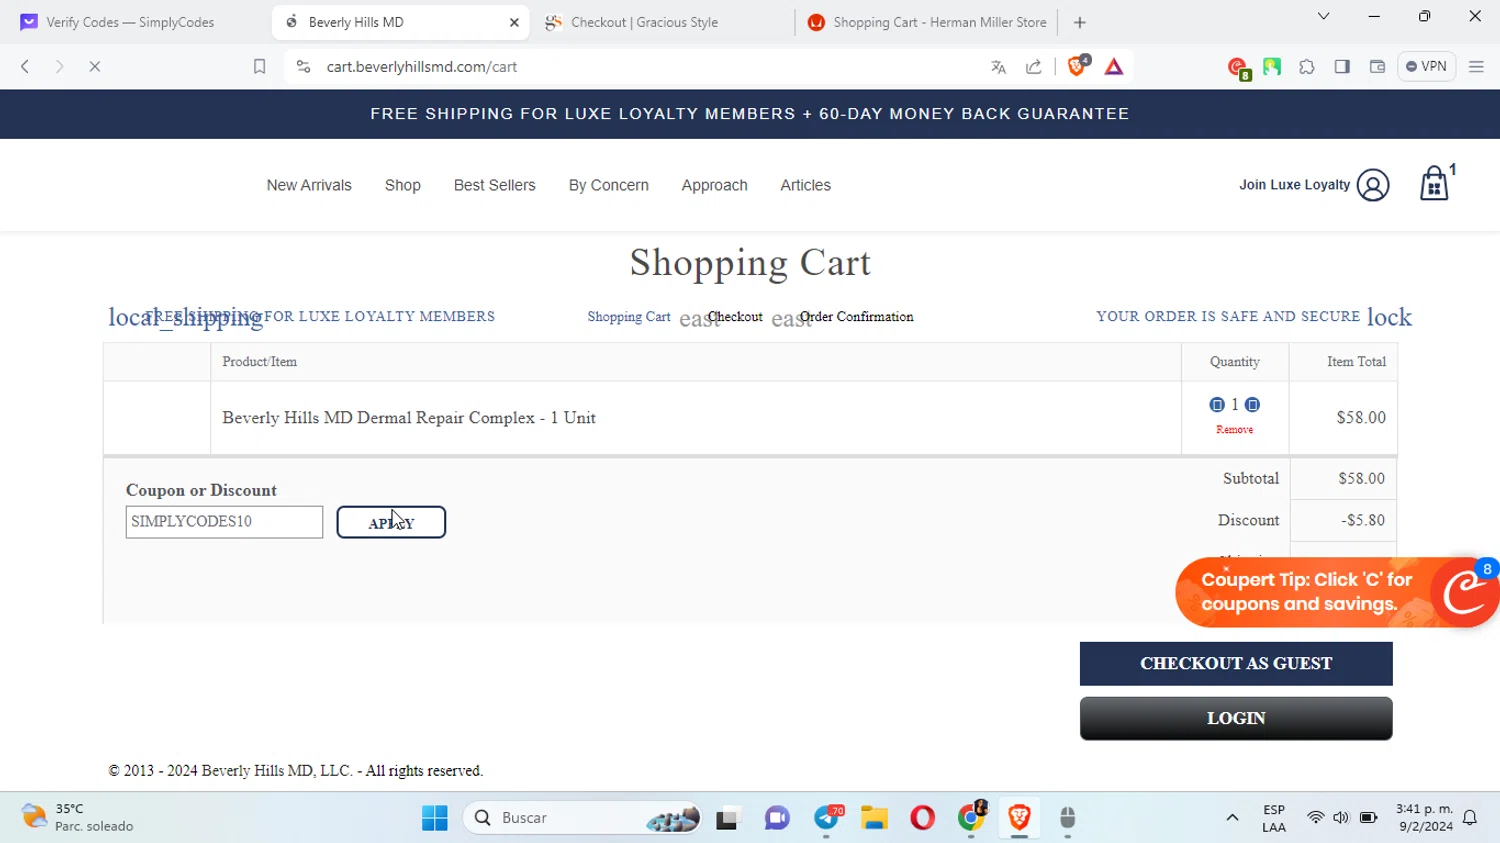Open Brave browser from the taskbar
The width and height of the screenshot is (1500, 843).
(x=1020, y=819)
